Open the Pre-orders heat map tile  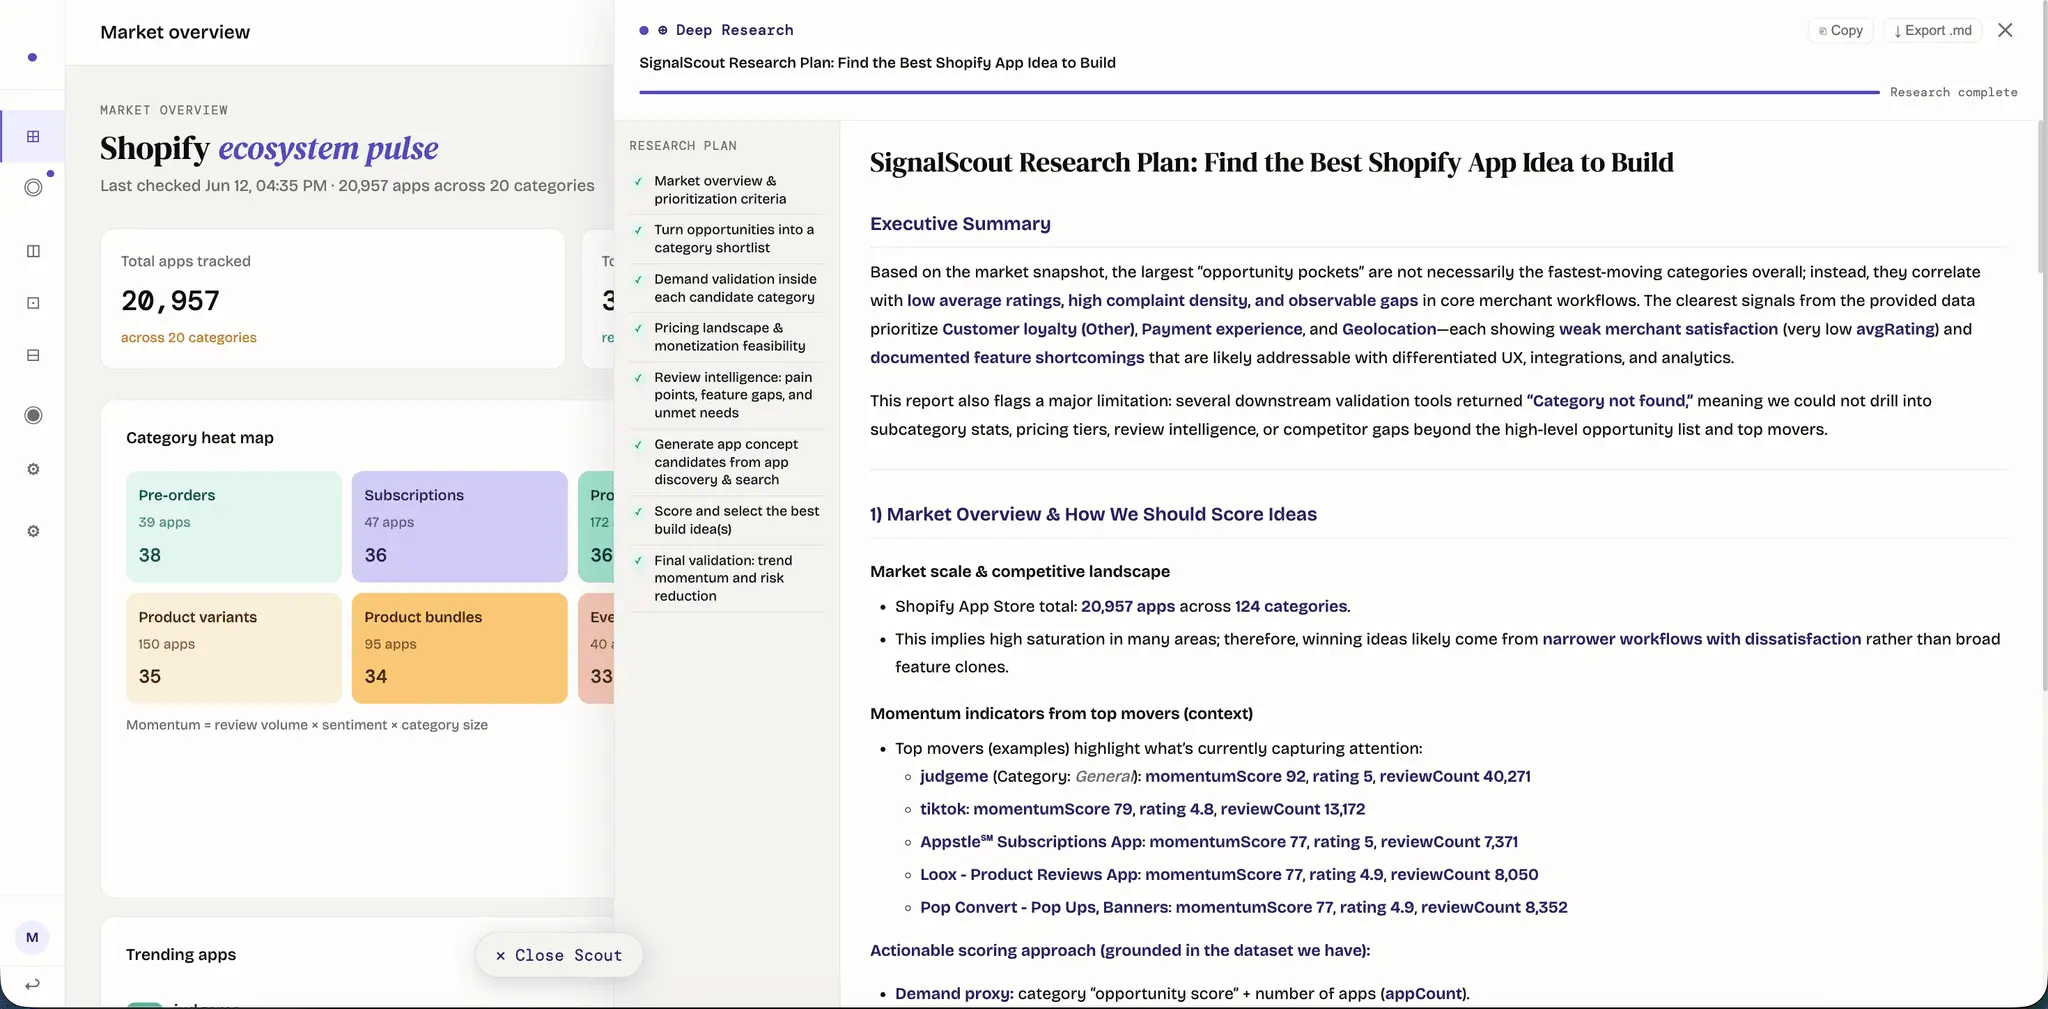pos(234,526)
